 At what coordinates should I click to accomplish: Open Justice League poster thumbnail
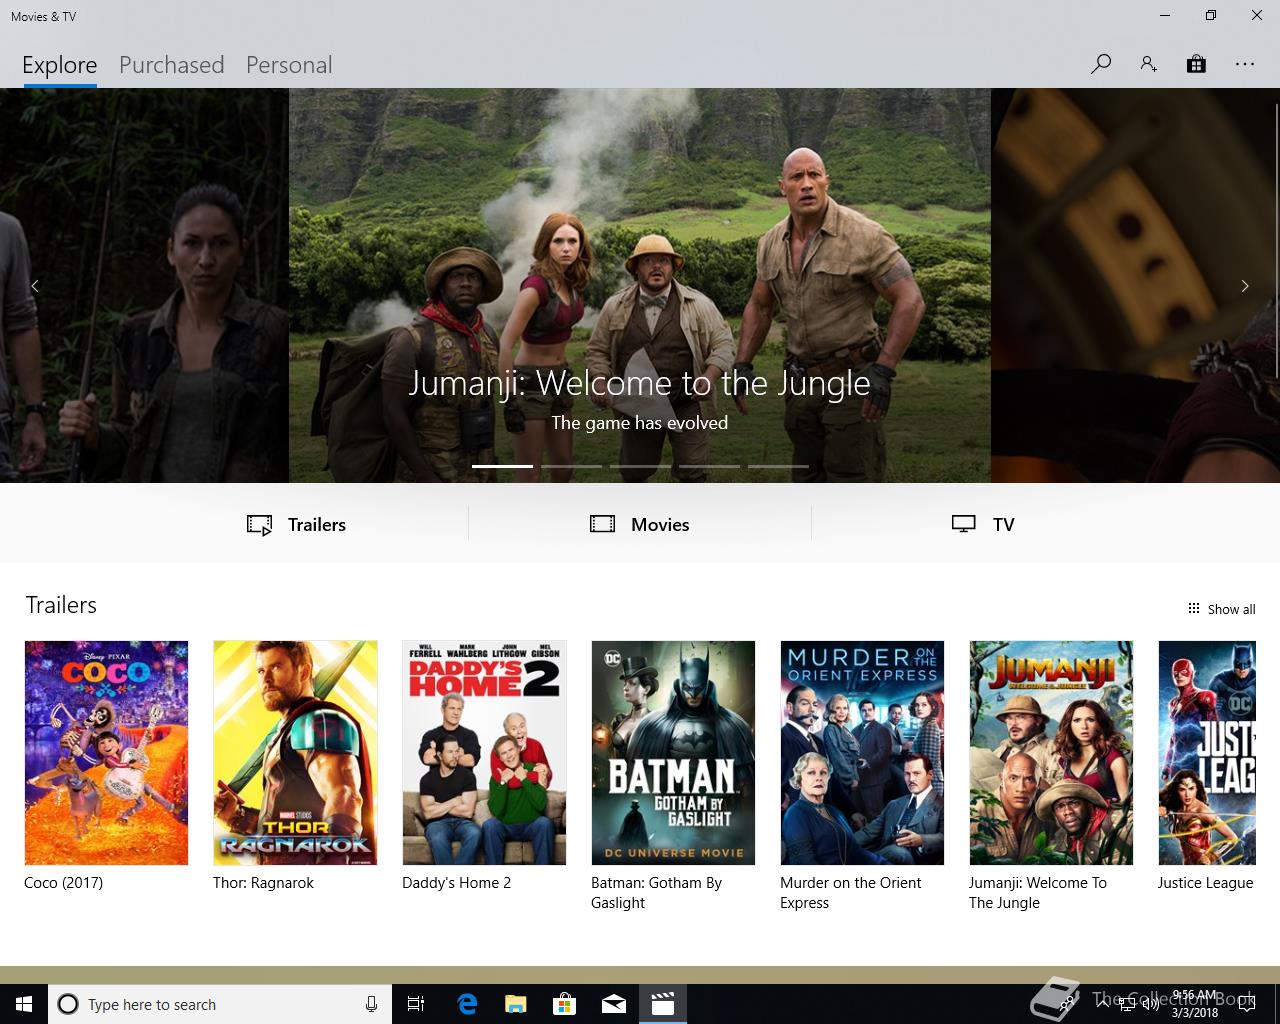tap(1207, 753)
